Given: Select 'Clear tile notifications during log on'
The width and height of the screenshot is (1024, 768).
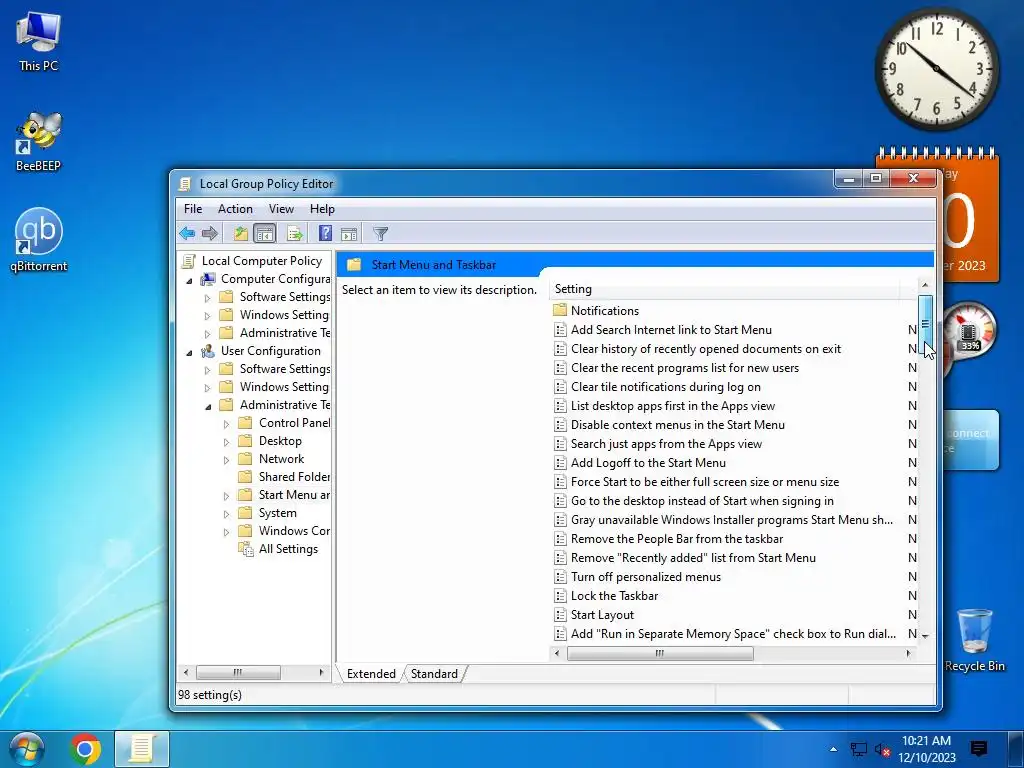Looking at the screenshot, I should (665, 387).
